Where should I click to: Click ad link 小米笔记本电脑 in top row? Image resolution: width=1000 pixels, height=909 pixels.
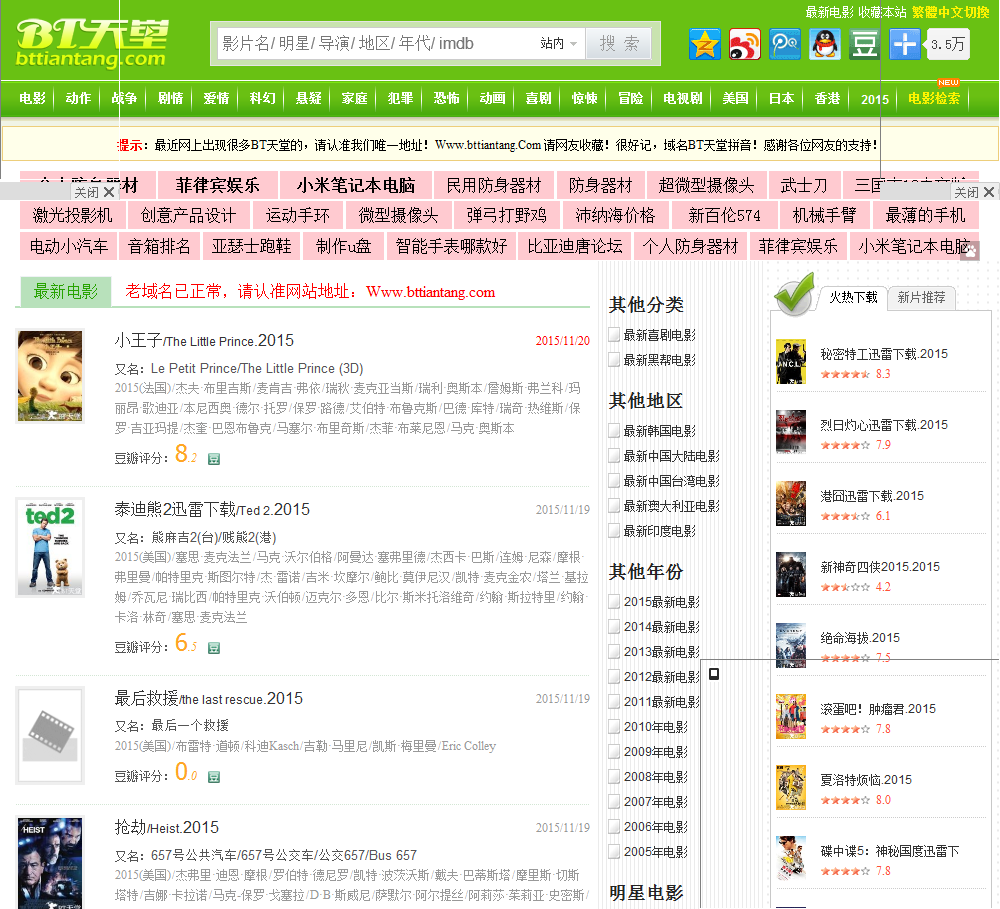pyautogui.click(x=356, y=186)
